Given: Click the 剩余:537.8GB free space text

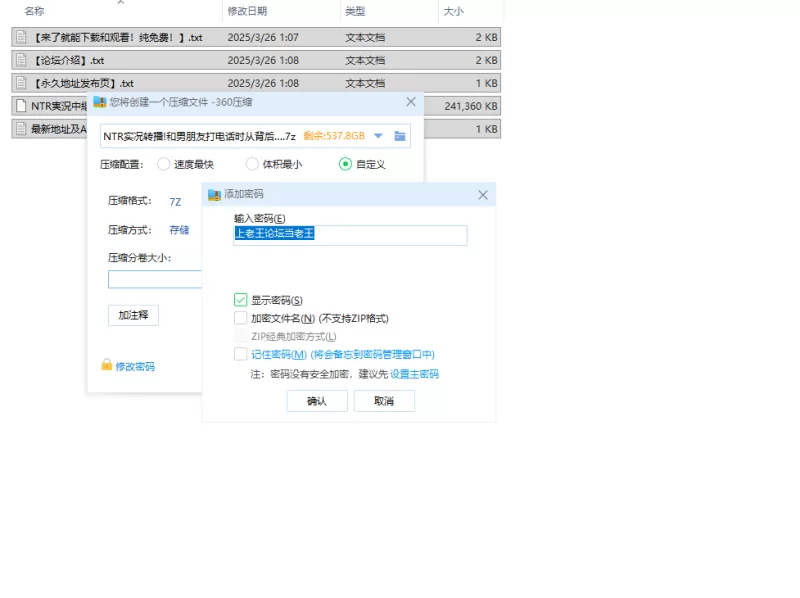Looking at the screenshot, I should click(334, 136).
